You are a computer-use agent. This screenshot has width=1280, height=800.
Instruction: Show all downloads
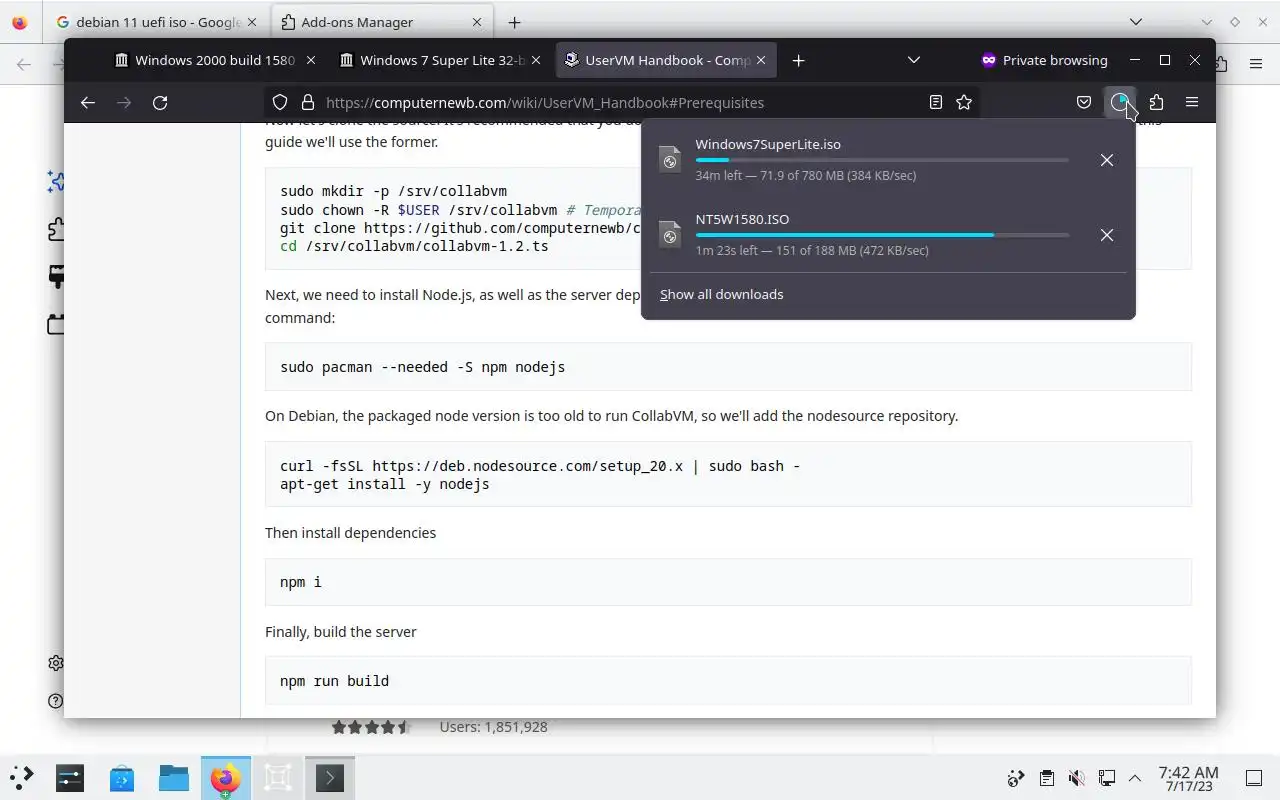[x=721, y=294]
